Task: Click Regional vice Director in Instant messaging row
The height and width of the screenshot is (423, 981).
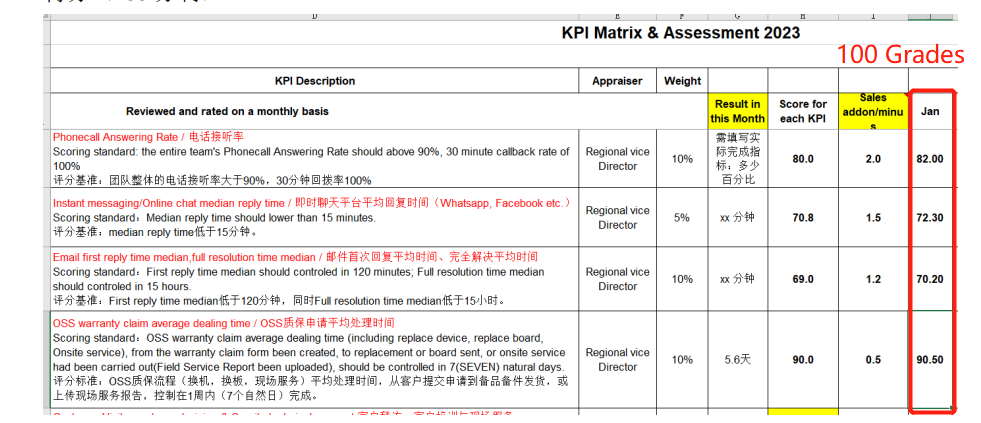Action: click(618, 218)
